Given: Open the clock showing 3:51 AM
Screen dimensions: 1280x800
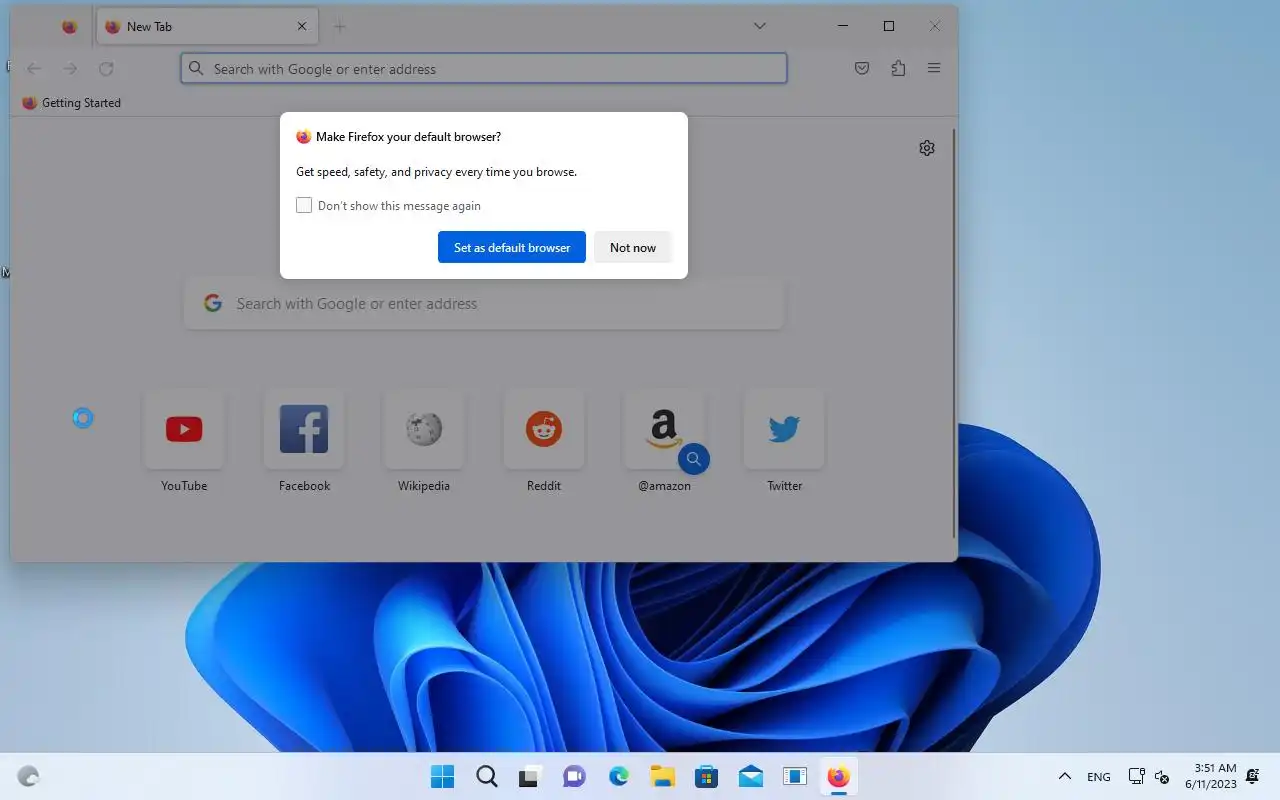Looking at the screenshot, I should [1211, 776].
